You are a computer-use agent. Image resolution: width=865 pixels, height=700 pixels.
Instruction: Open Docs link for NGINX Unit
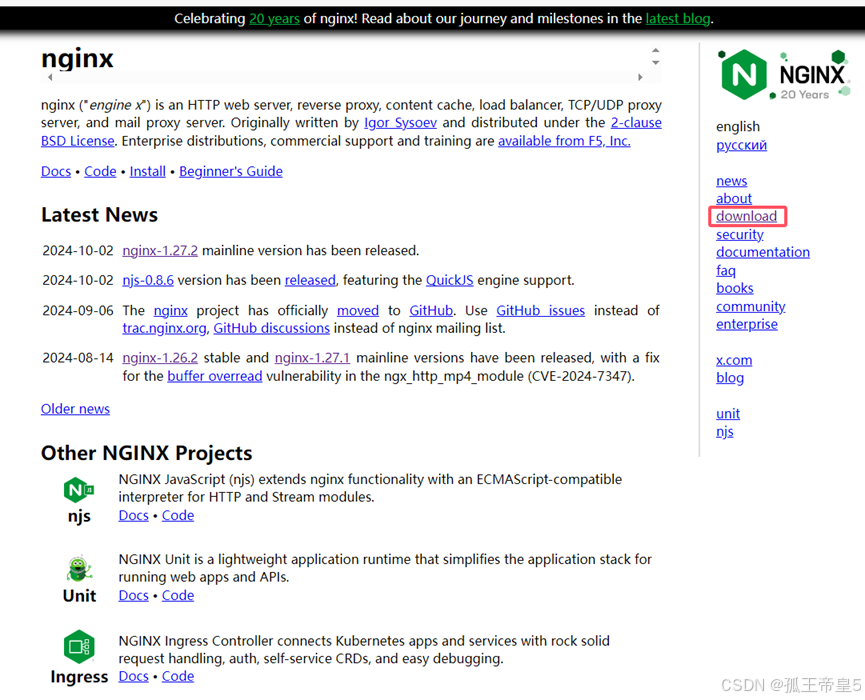[x=134, y=595]
